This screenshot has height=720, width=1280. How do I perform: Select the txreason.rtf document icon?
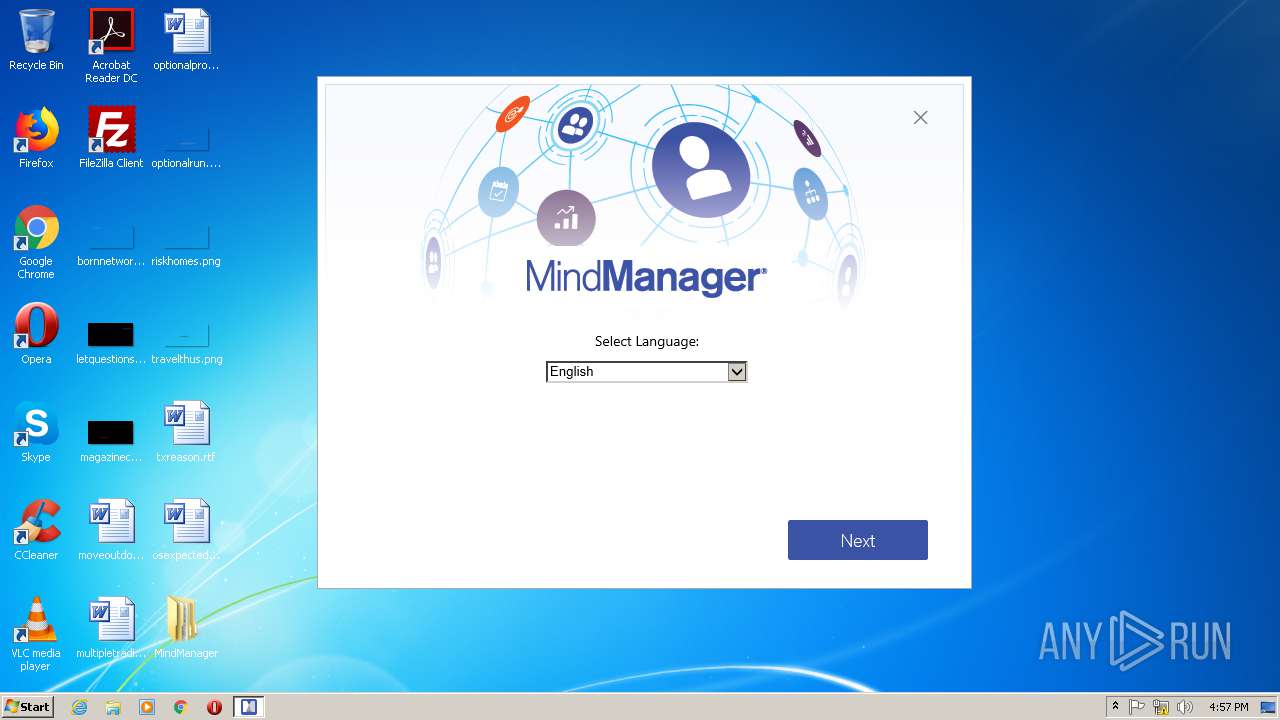(186, 432)
